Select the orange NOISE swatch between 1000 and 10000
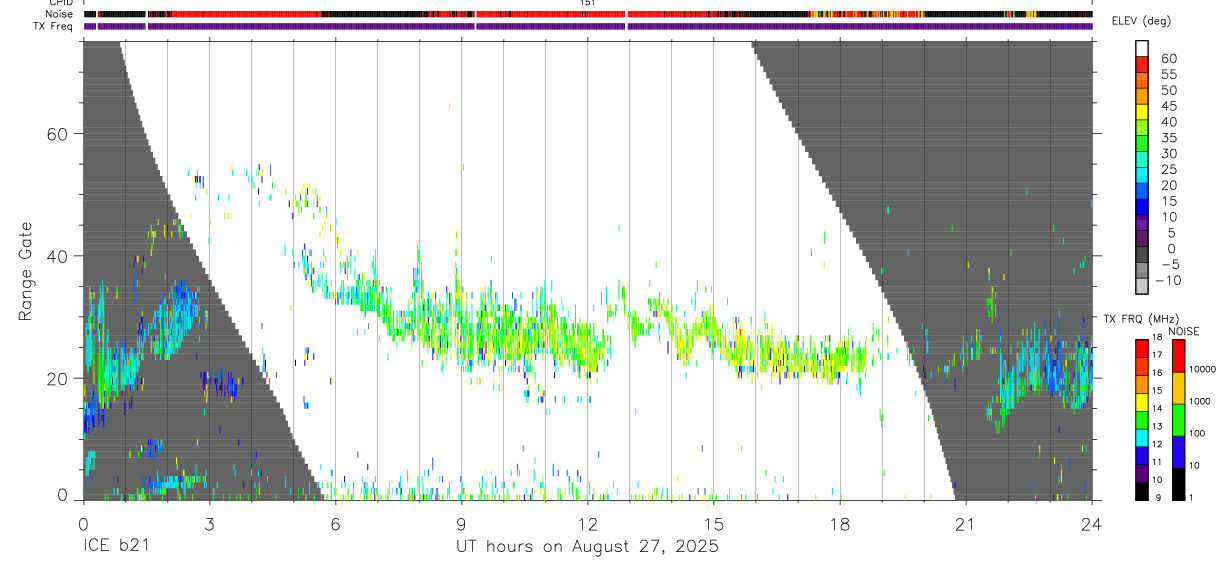This screenshot has height=567, width=1228. (x=1179, y=386)
